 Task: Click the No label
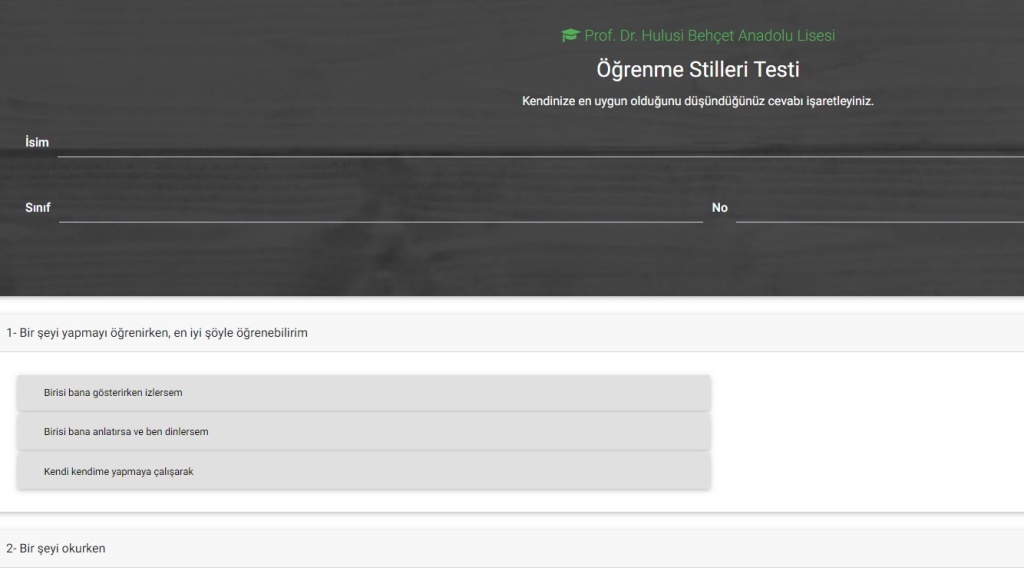(719, 208)
